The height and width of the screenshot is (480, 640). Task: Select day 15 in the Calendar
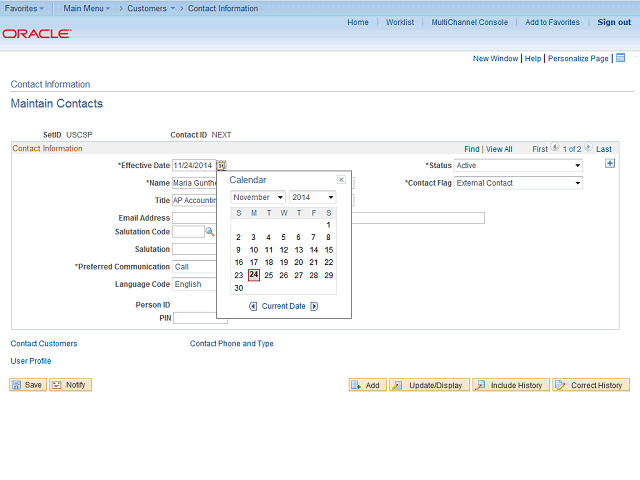point(329,250)
